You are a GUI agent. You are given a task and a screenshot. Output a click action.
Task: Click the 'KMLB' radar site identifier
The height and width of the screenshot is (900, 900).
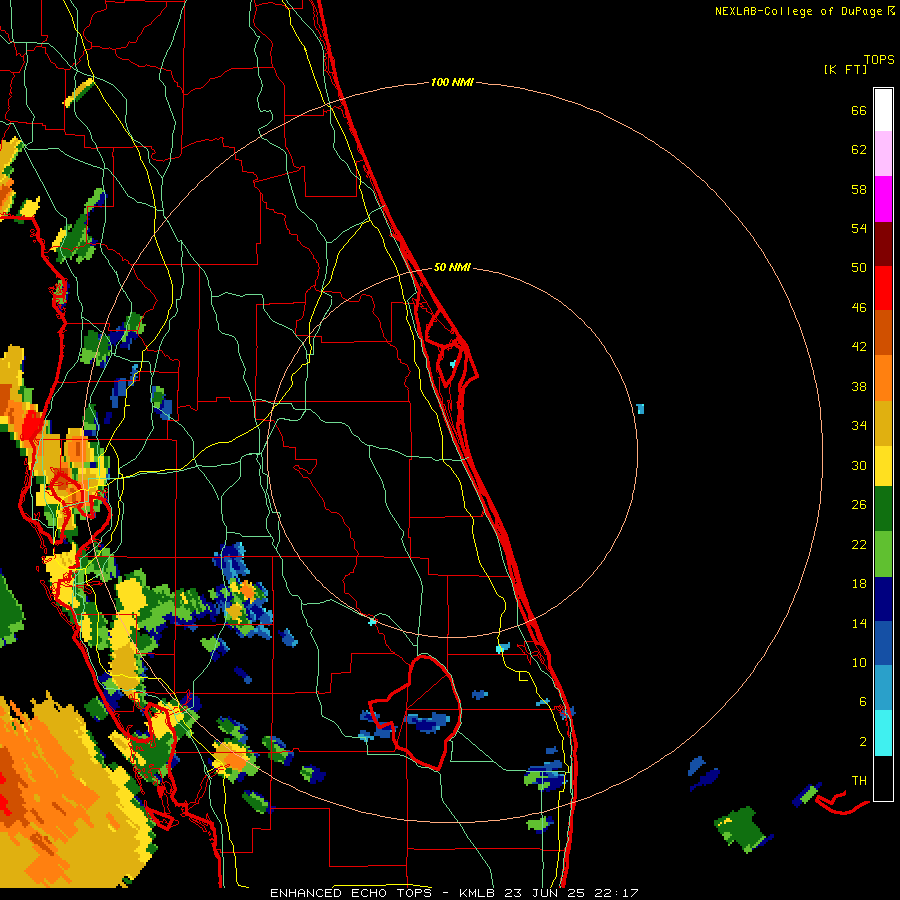coord(479,893)
